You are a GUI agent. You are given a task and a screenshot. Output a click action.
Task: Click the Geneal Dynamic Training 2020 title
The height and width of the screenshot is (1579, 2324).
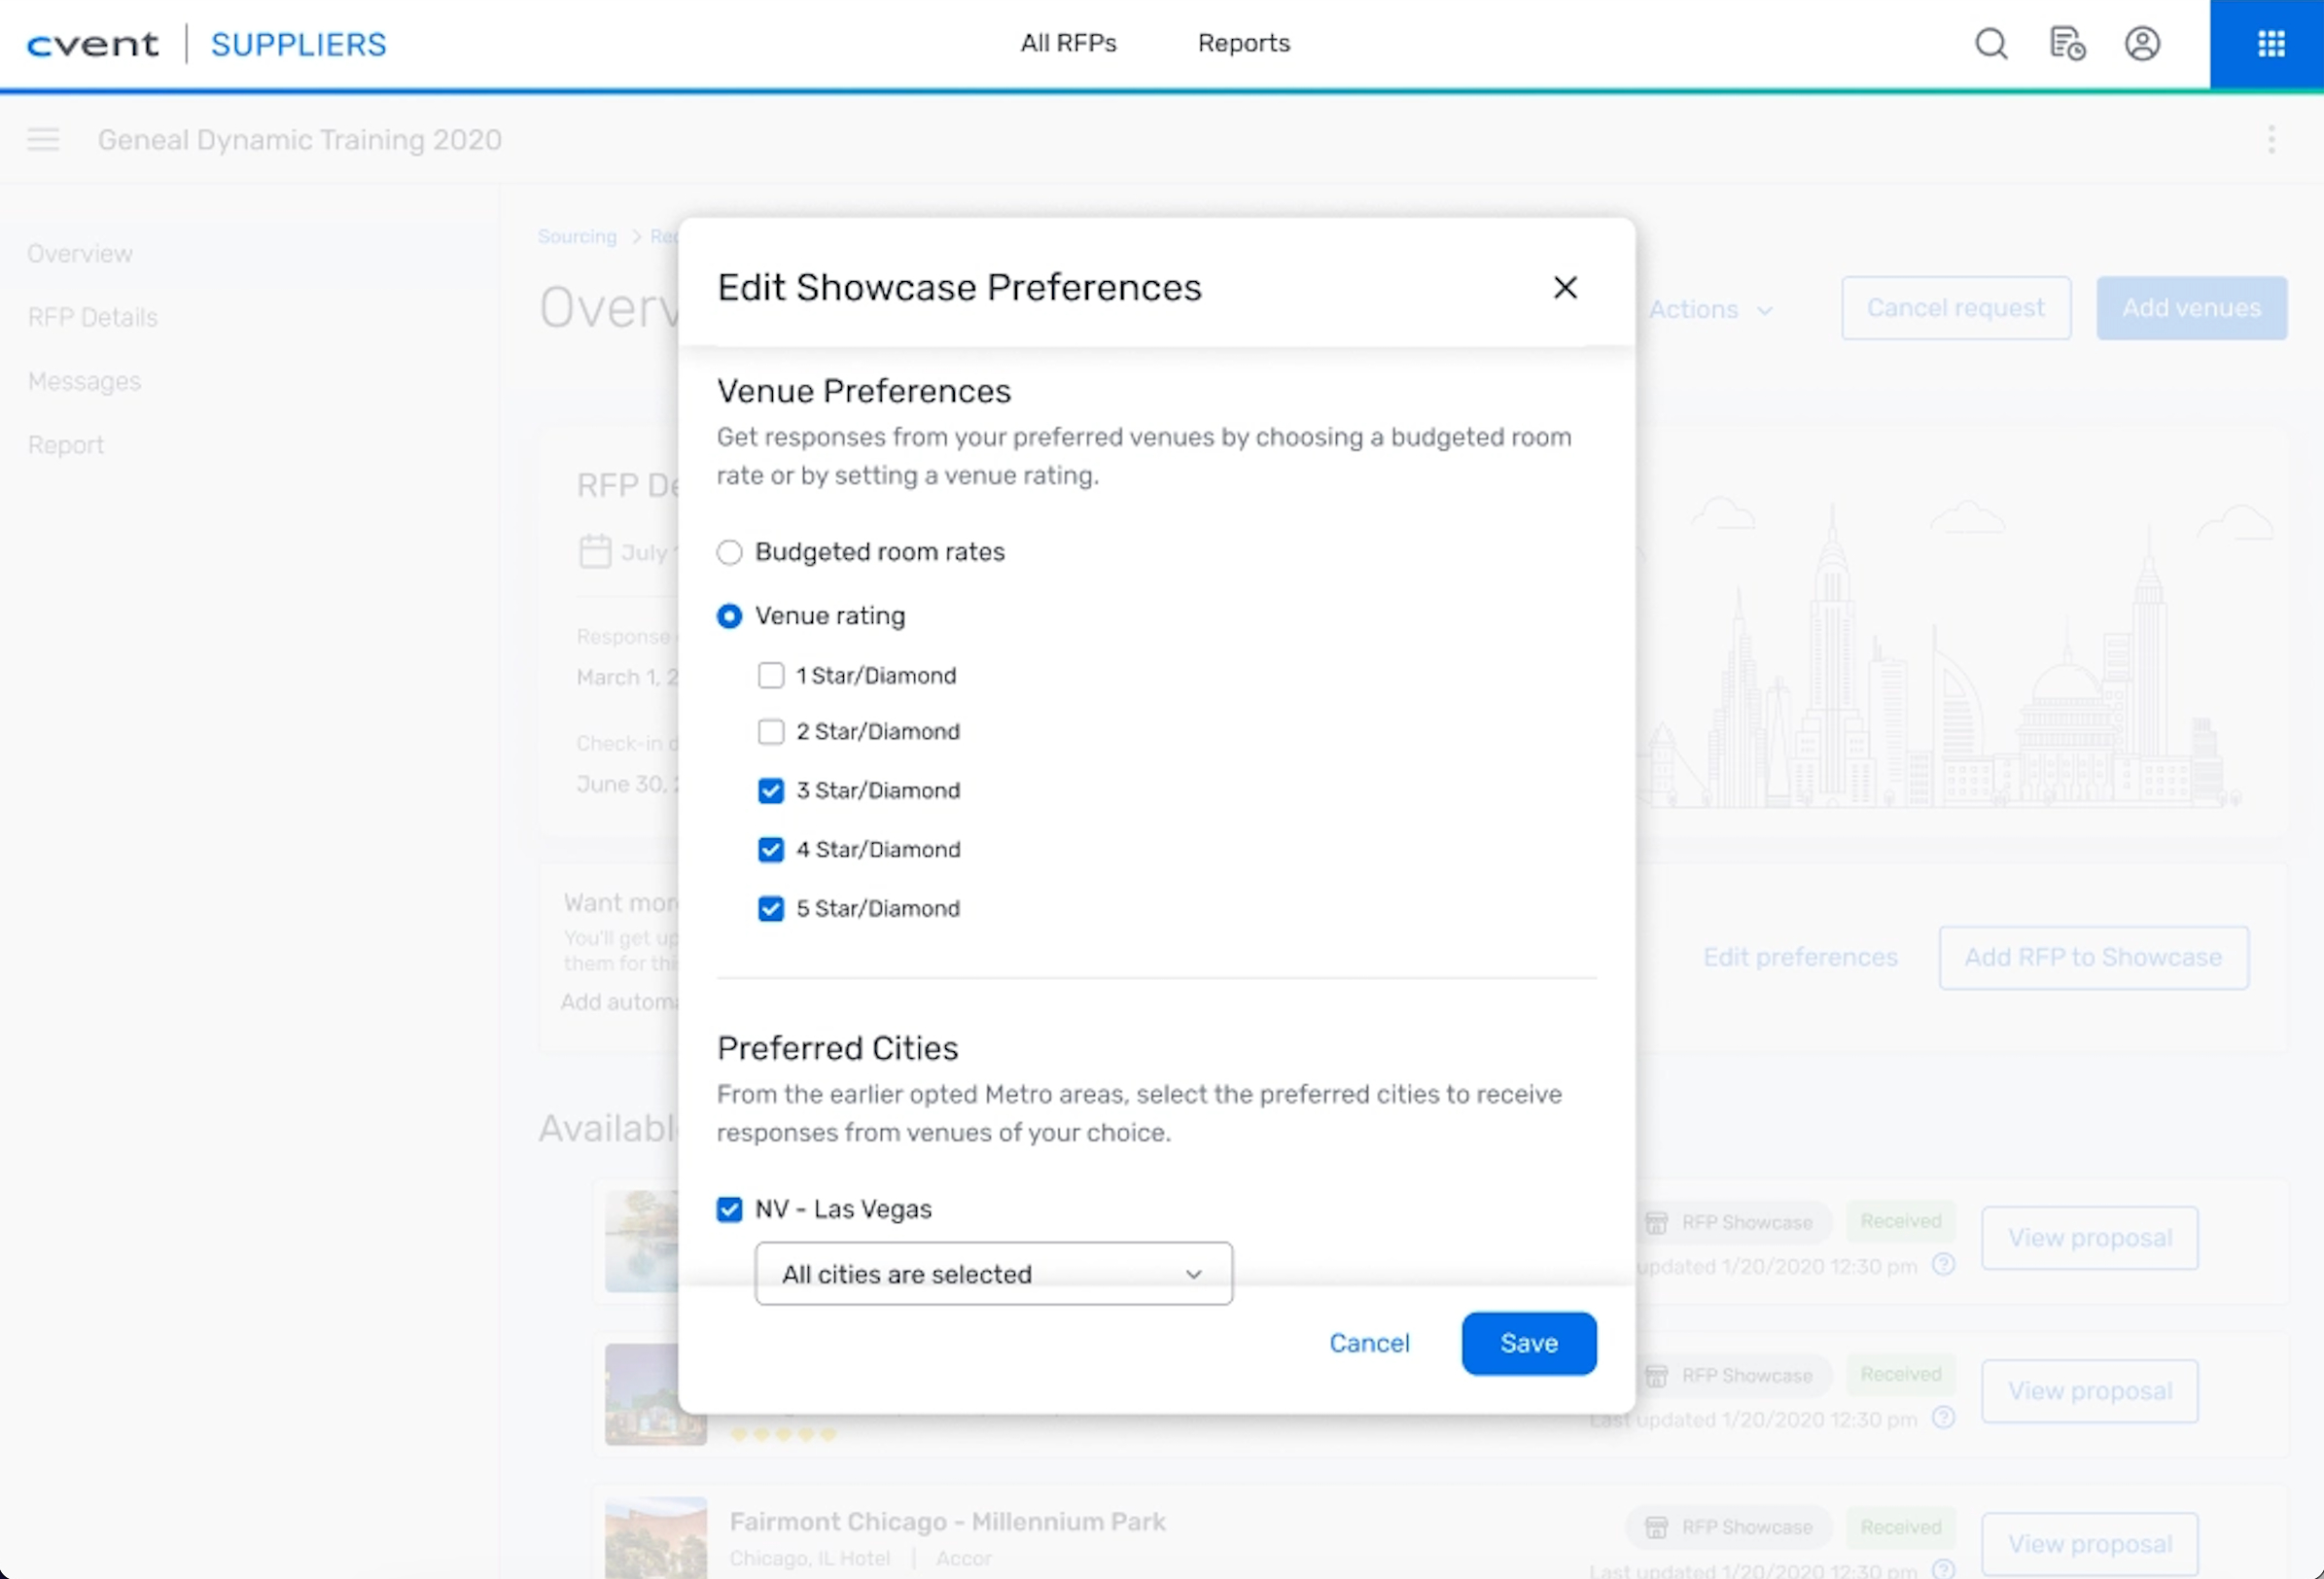pyautogui.click(x=299, y=140)
